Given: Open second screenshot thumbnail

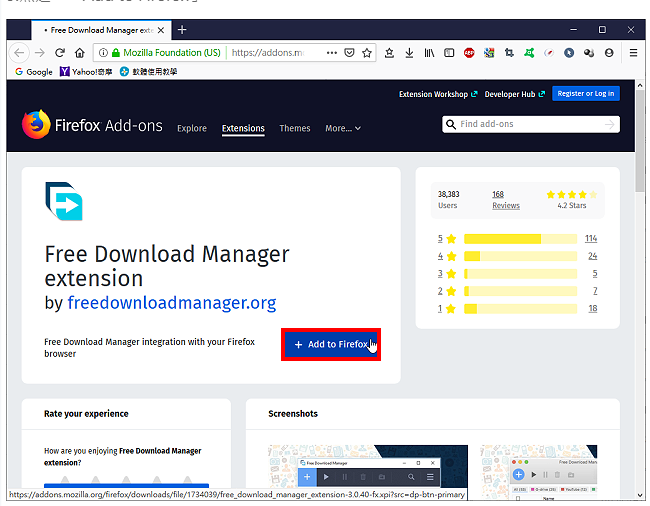Looking at the screenshot, I should pyautogui.click(x=538, y=472).
